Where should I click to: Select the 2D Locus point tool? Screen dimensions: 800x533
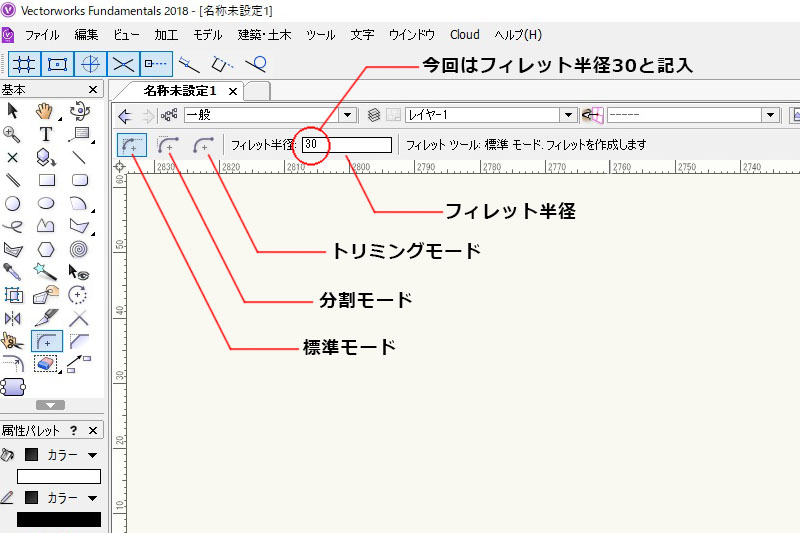12,158
